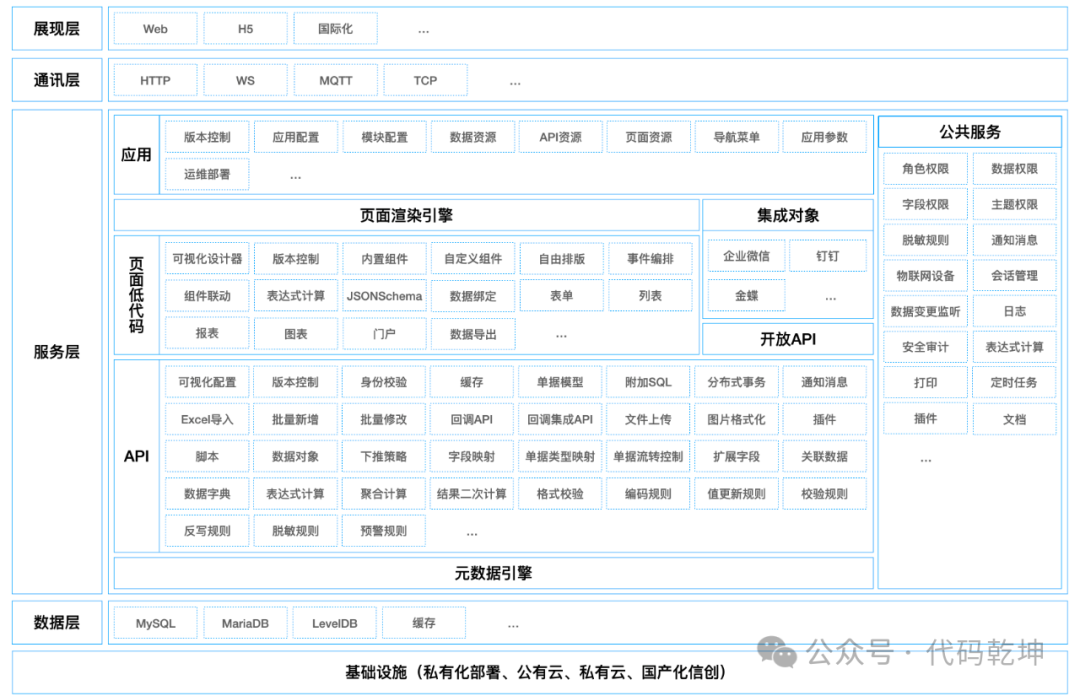Select the HTTP protocol box

(156, 81)
